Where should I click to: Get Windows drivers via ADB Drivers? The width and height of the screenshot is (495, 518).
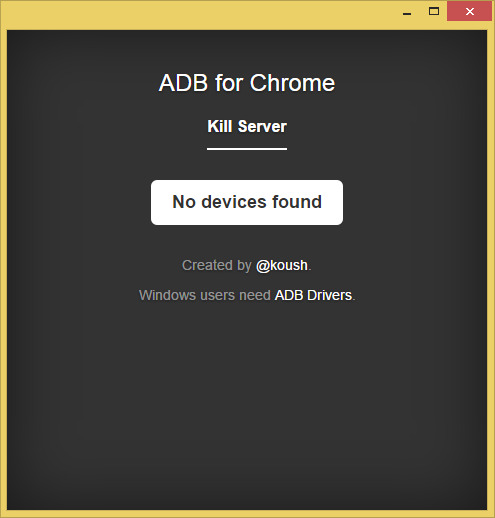[313, 295]
